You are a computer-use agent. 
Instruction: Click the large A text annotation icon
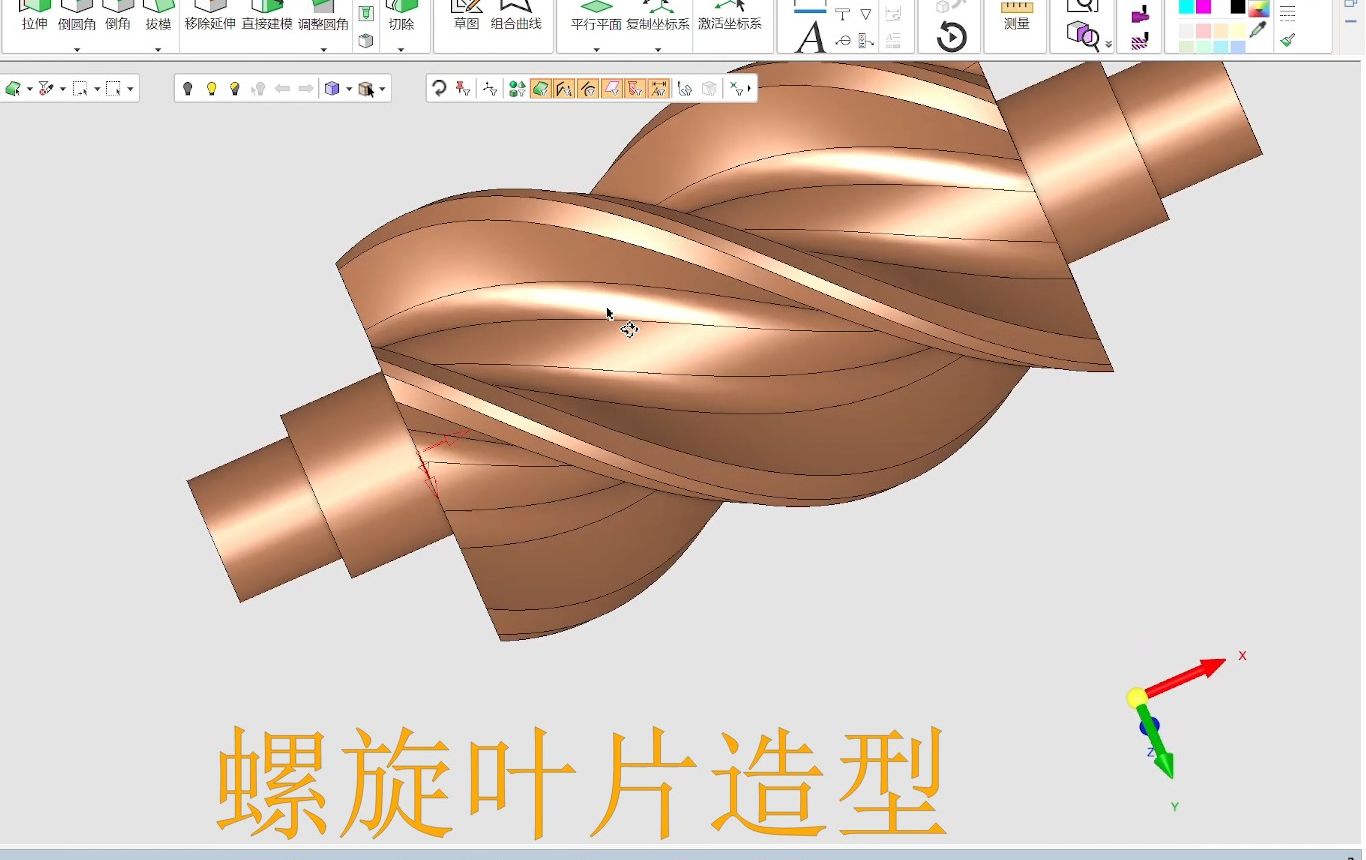pos(810,38)
